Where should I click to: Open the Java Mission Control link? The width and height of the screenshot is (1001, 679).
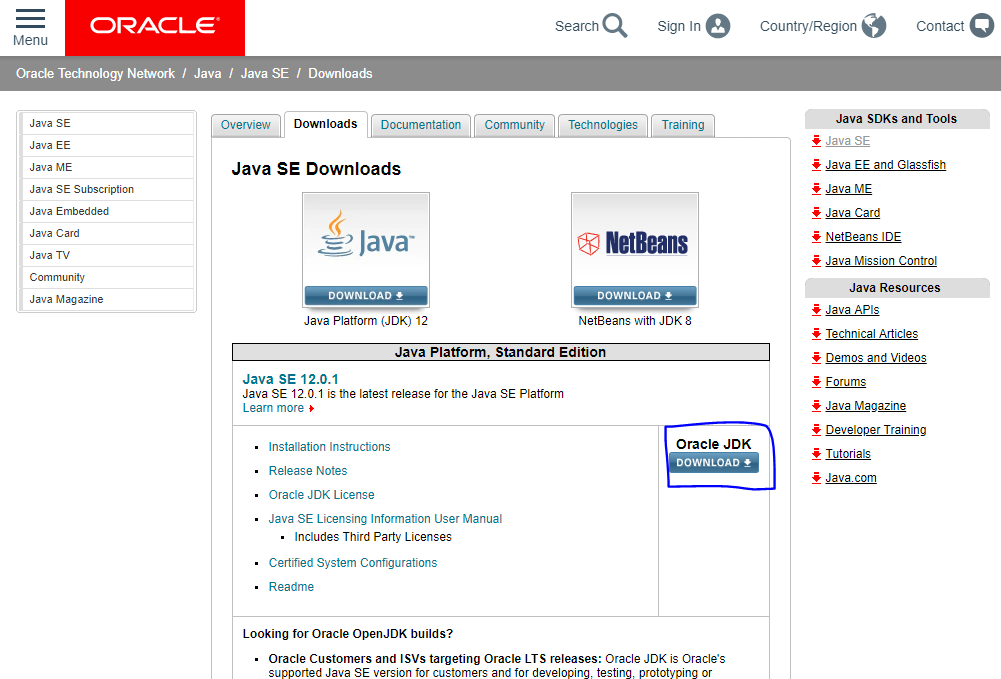881,260
